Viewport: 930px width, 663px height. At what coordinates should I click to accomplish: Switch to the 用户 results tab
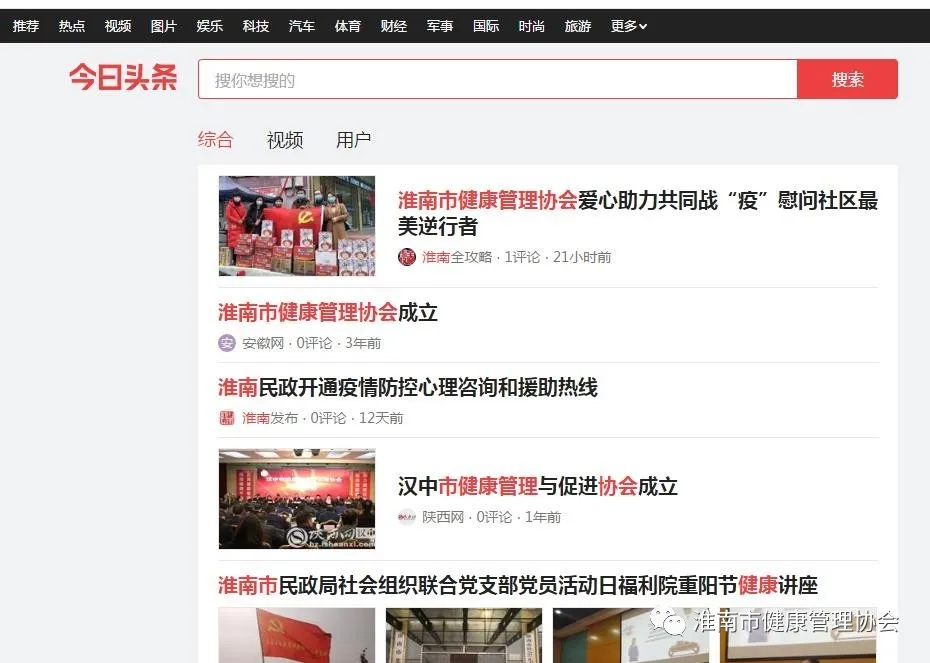pyautogui.click(x=353, y=140)
